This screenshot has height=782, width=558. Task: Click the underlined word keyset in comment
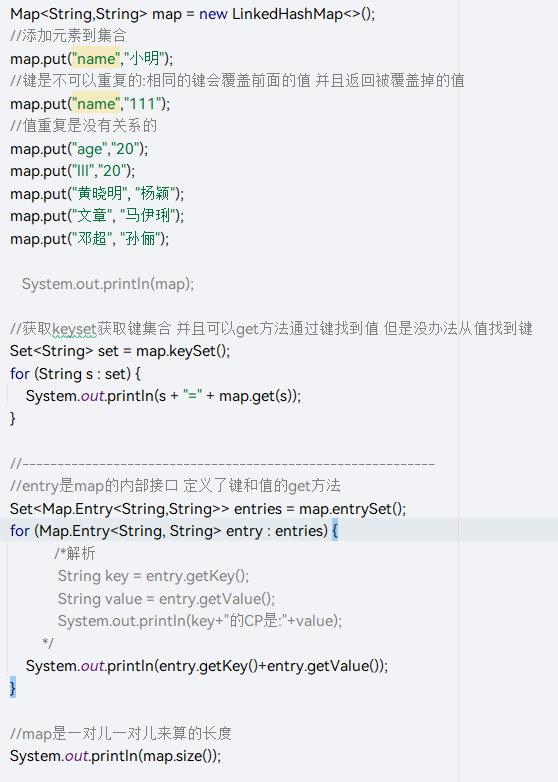click(x=74, y=329)
